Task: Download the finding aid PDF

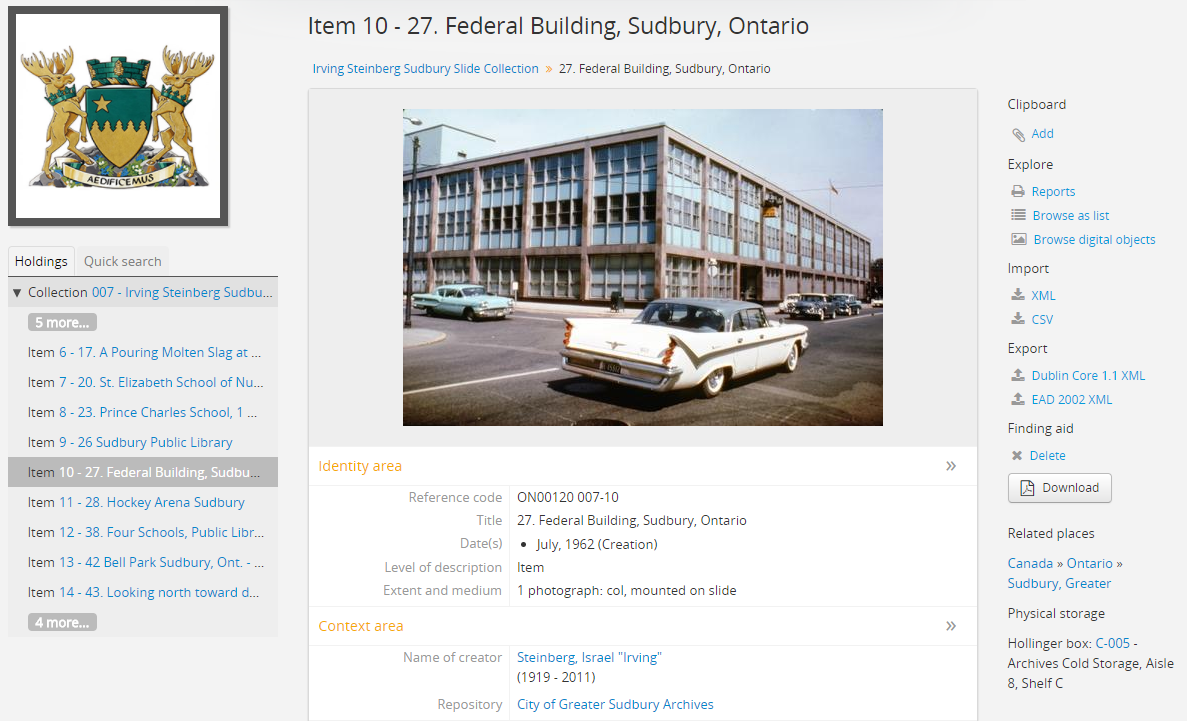Action: pos(1059,488)
